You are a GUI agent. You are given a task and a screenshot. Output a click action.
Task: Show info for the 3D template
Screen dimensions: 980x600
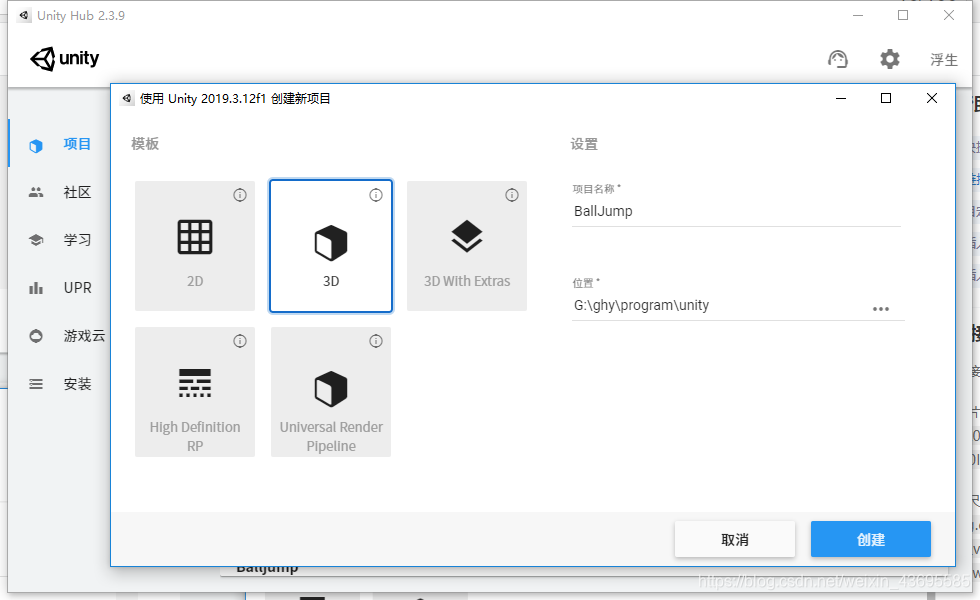coord(376,195)
